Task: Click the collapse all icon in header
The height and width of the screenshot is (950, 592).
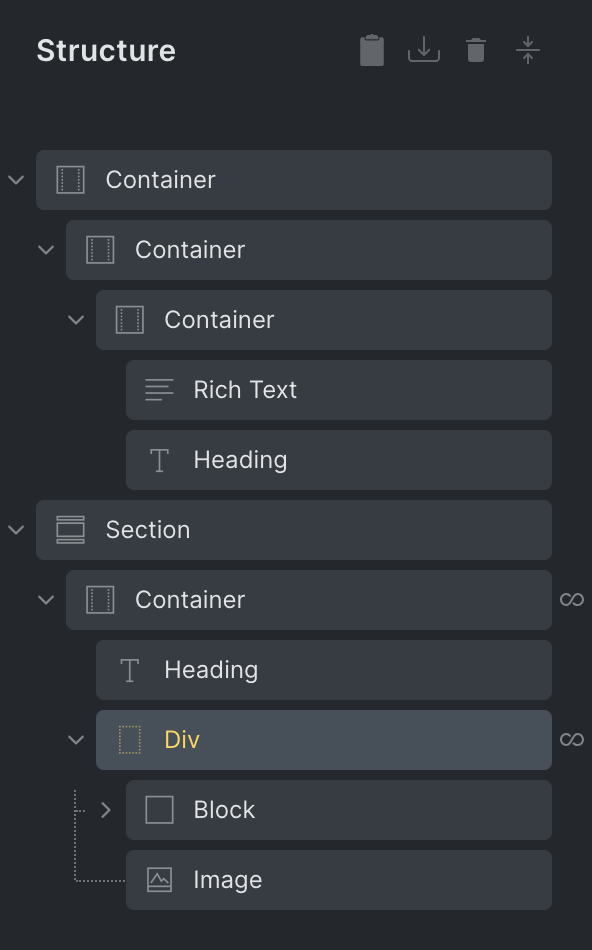Action: pos(528,50)
